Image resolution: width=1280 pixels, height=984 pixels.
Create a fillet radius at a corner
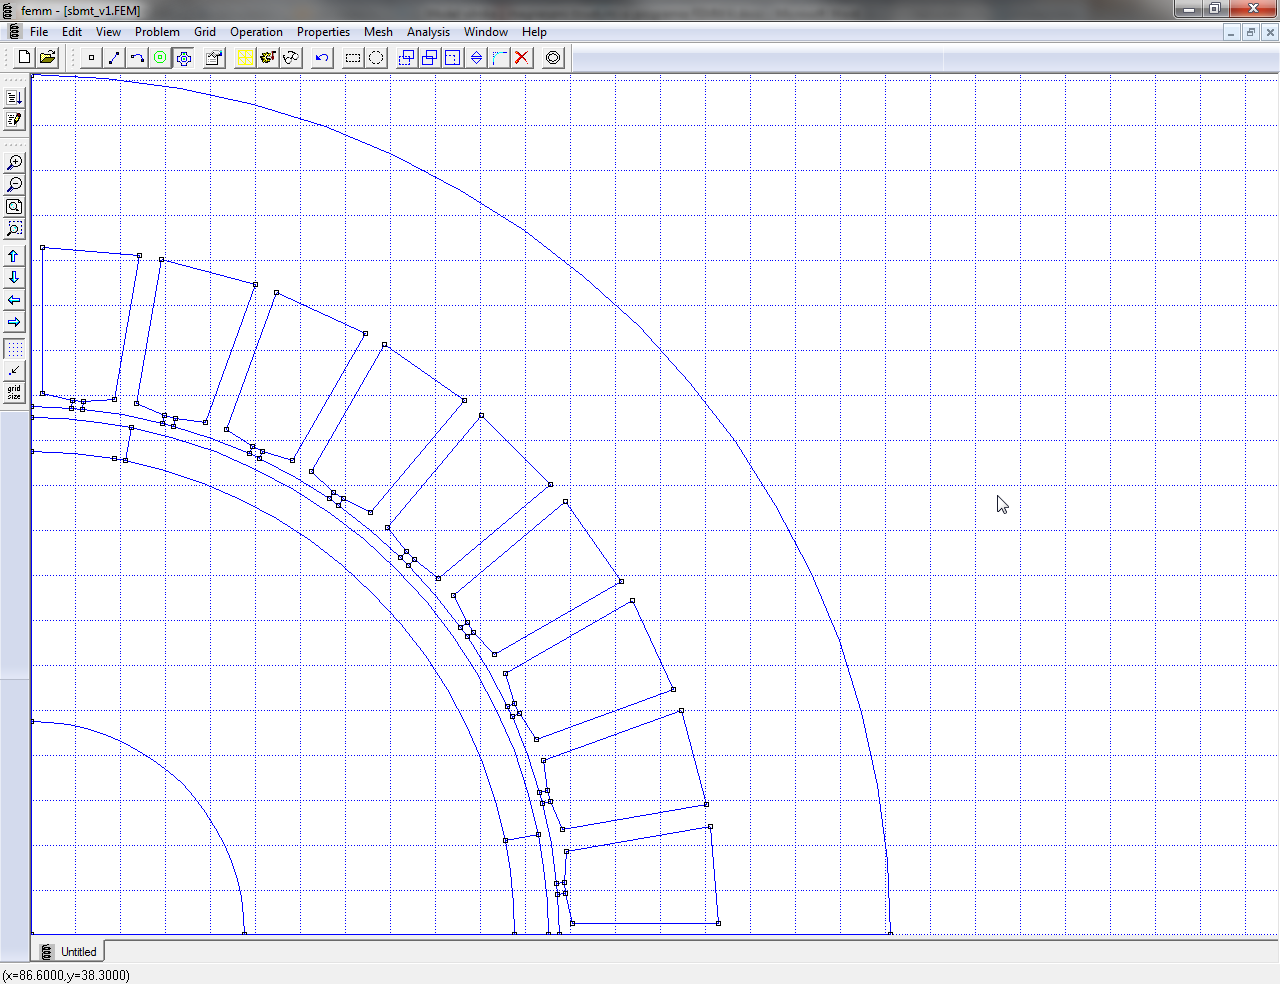click(x=499, y=57)
